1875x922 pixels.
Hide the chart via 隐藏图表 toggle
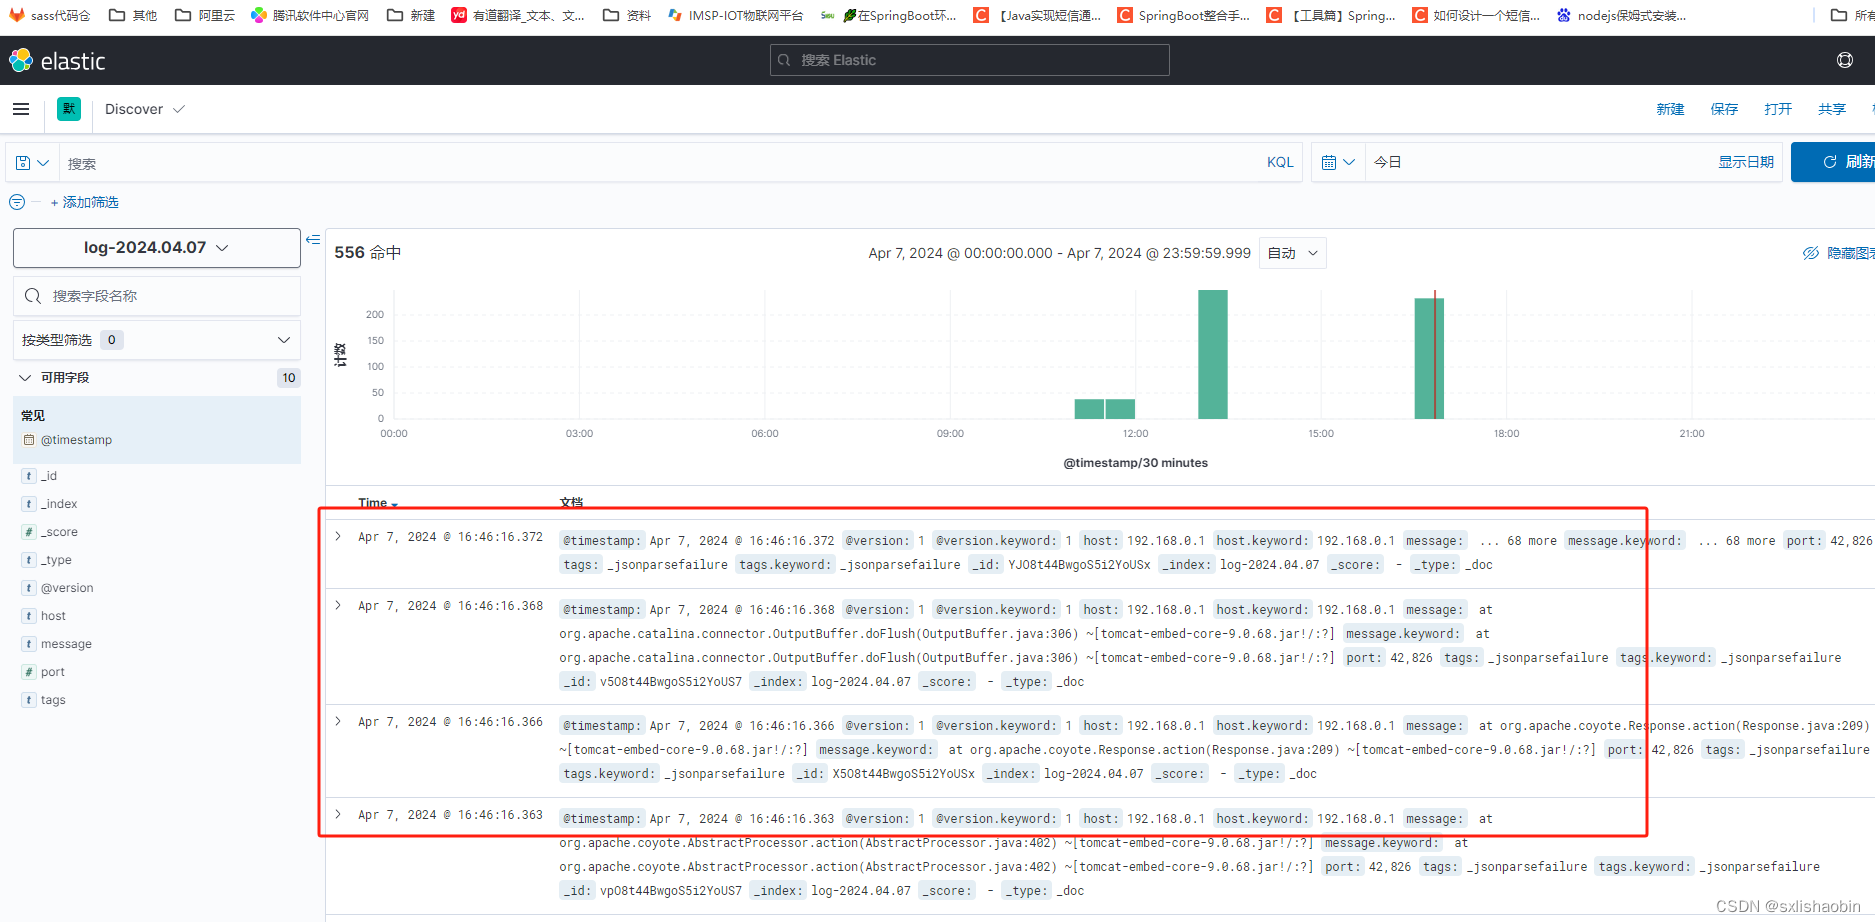1839,253
